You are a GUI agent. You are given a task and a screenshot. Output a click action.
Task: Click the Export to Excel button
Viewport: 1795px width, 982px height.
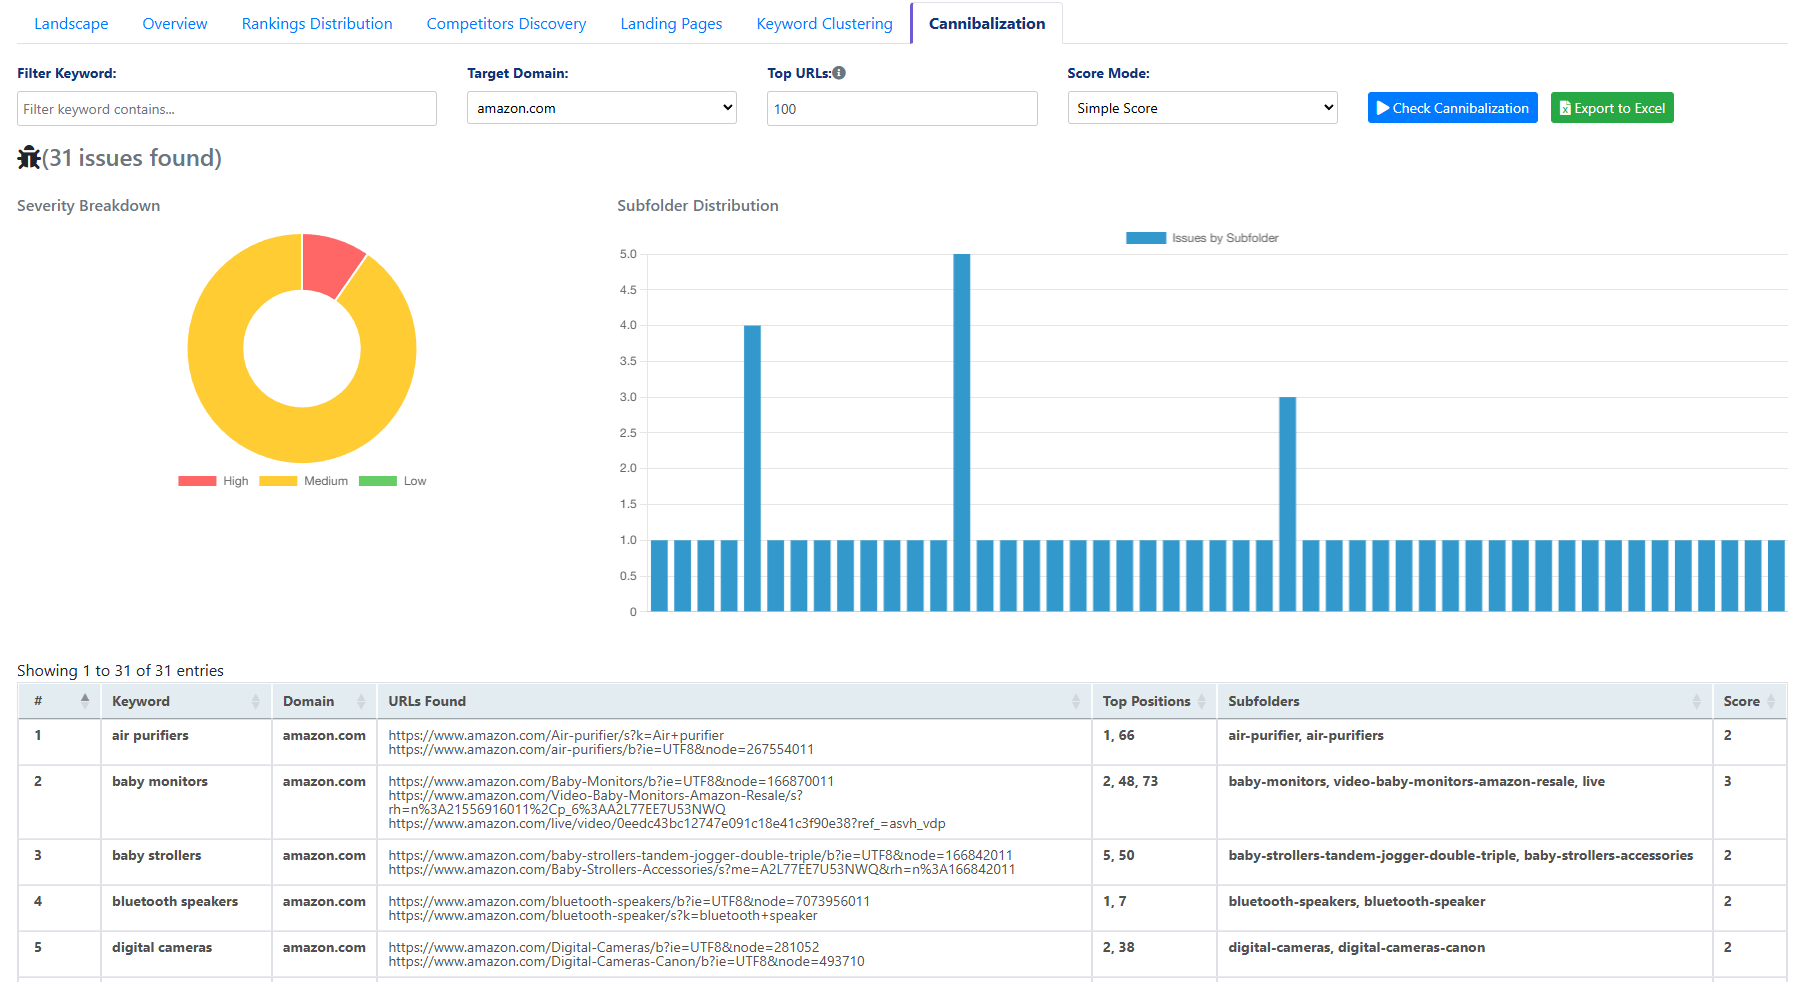coord(1612,108)
